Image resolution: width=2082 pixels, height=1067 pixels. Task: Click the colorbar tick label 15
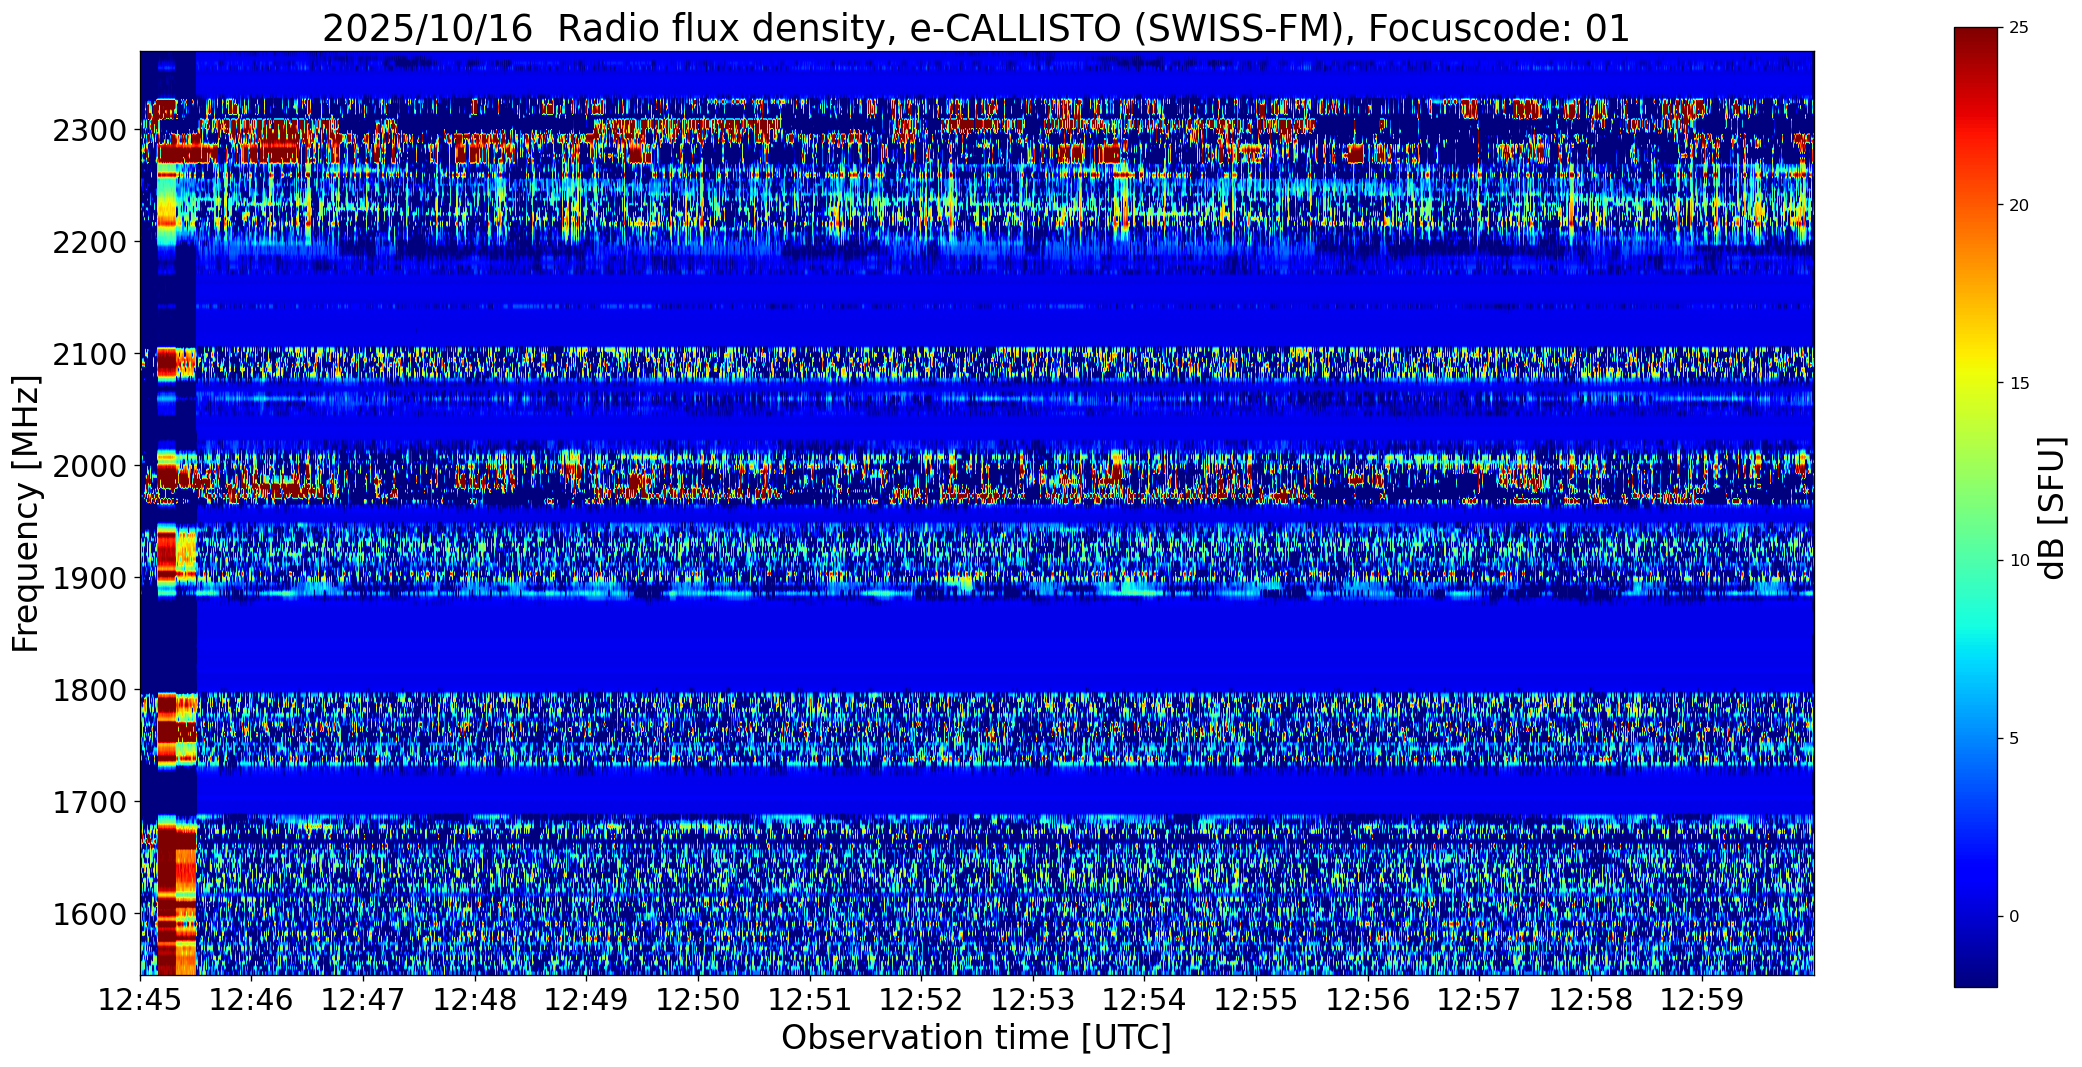point(2019,384)
